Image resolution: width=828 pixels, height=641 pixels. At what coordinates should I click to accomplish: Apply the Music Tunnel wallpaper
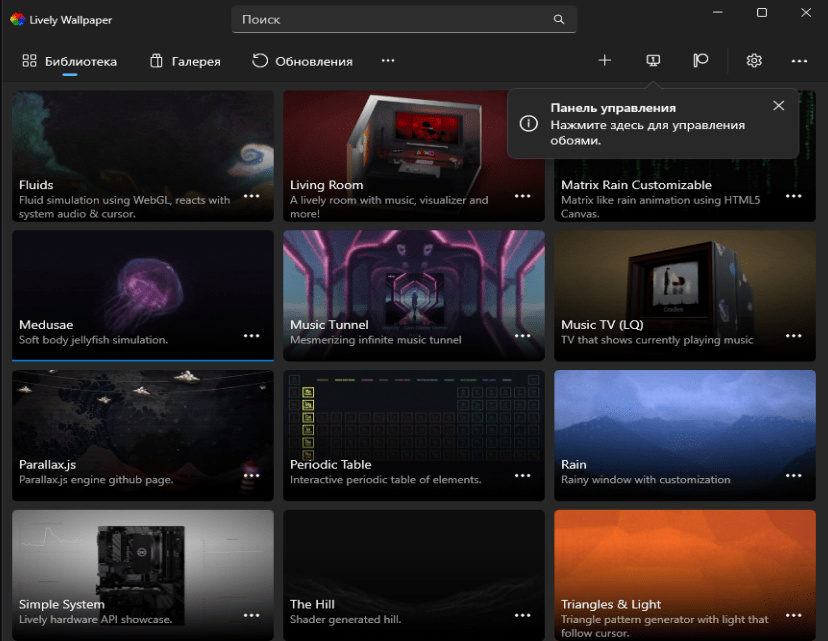(x=413, y=296)
